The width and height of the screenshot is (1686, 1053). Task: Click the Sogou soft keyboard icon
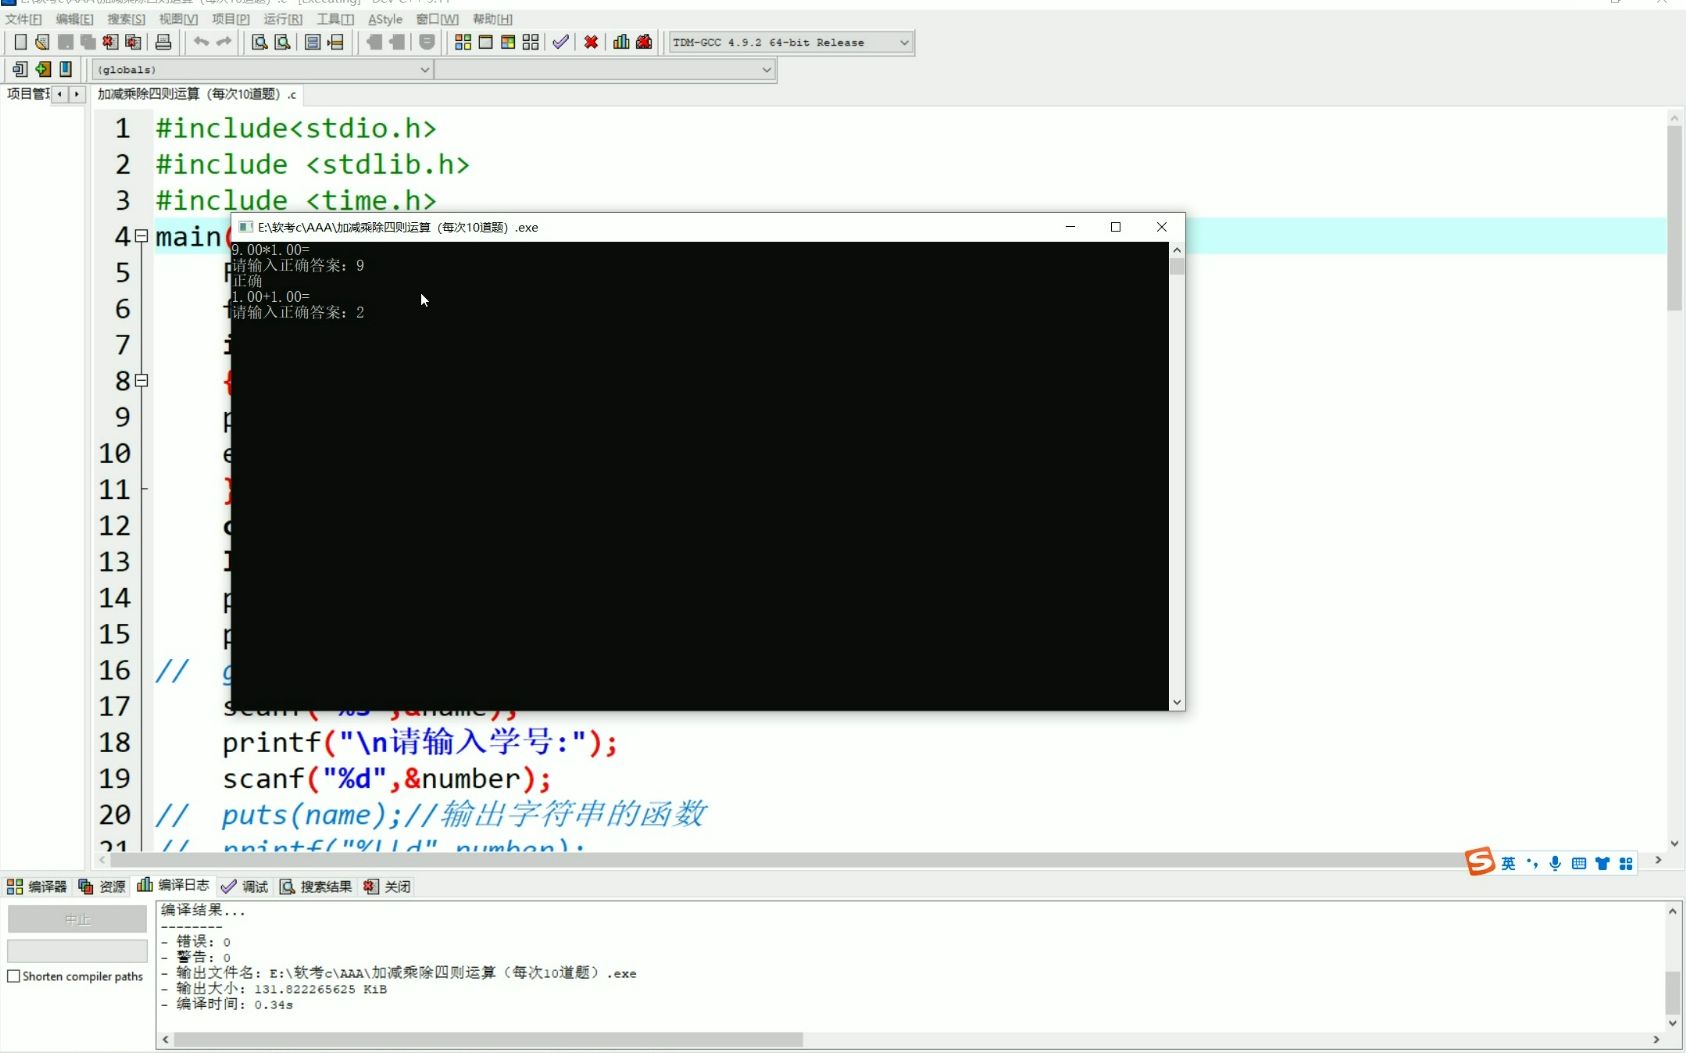coord(1579,863)
